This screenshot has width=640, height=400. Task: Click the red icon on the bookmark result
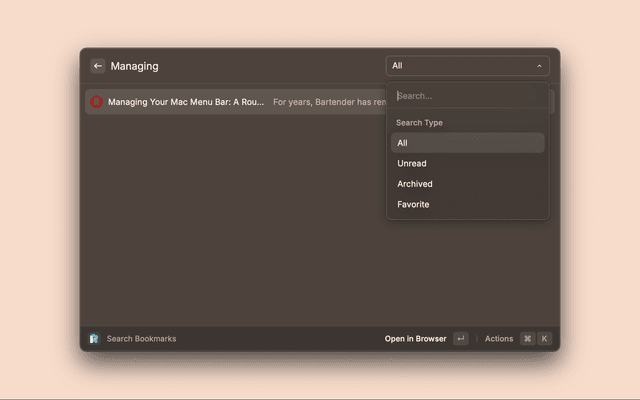point(97,102)
